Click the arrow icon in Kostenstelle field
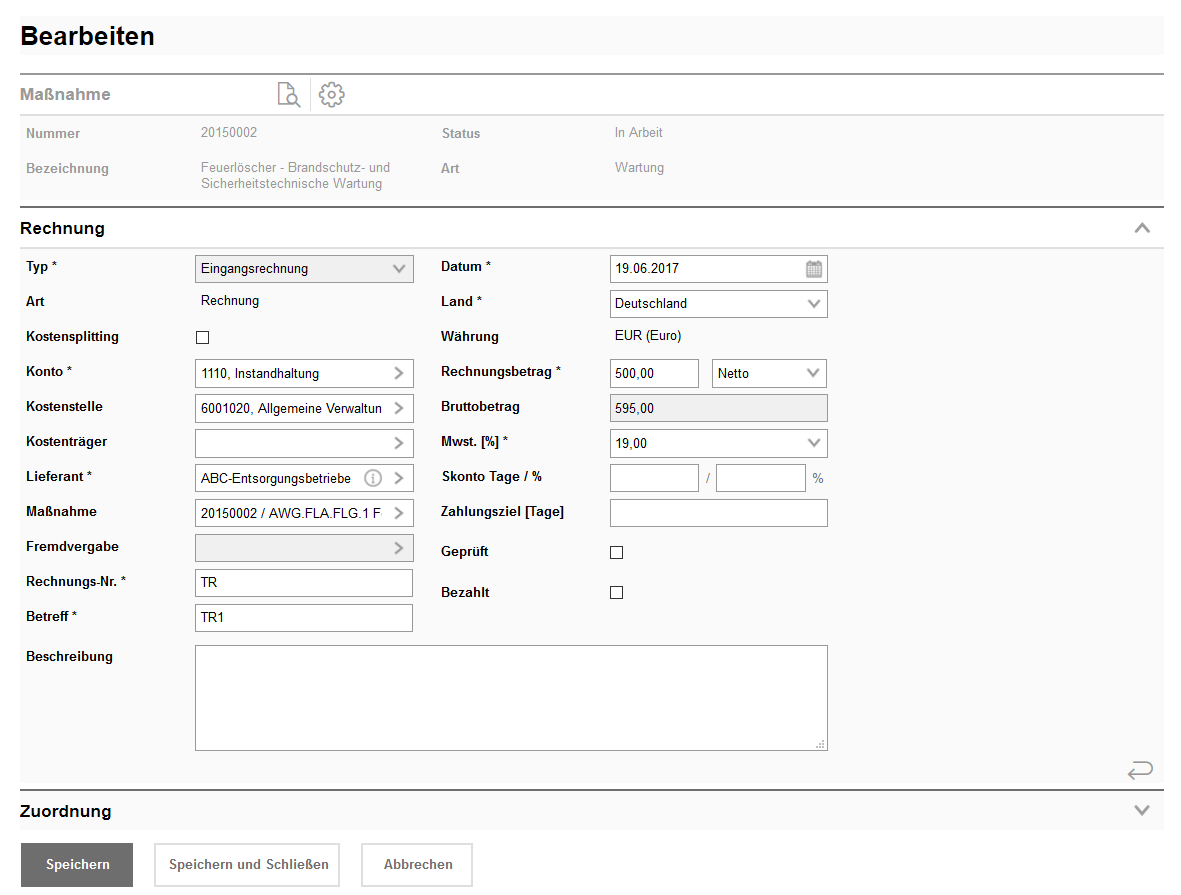 click(399, 409)
